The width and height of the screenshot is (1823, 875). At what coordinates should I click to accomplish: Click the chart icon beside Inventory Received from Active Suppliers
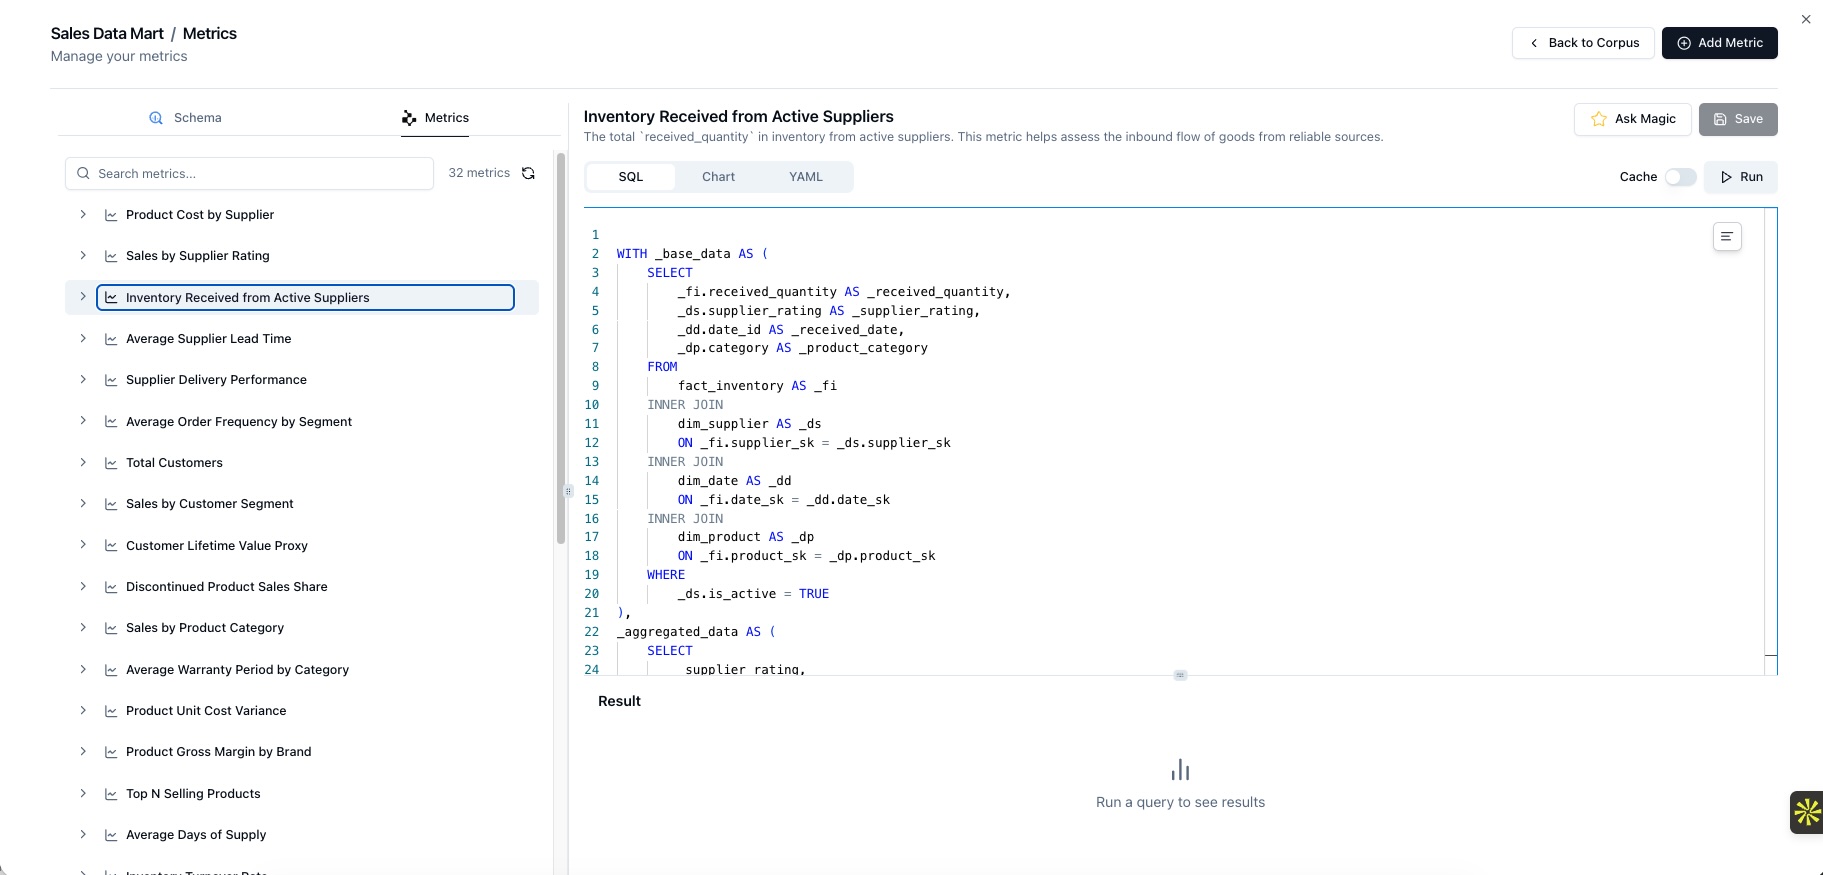(111, 298)
